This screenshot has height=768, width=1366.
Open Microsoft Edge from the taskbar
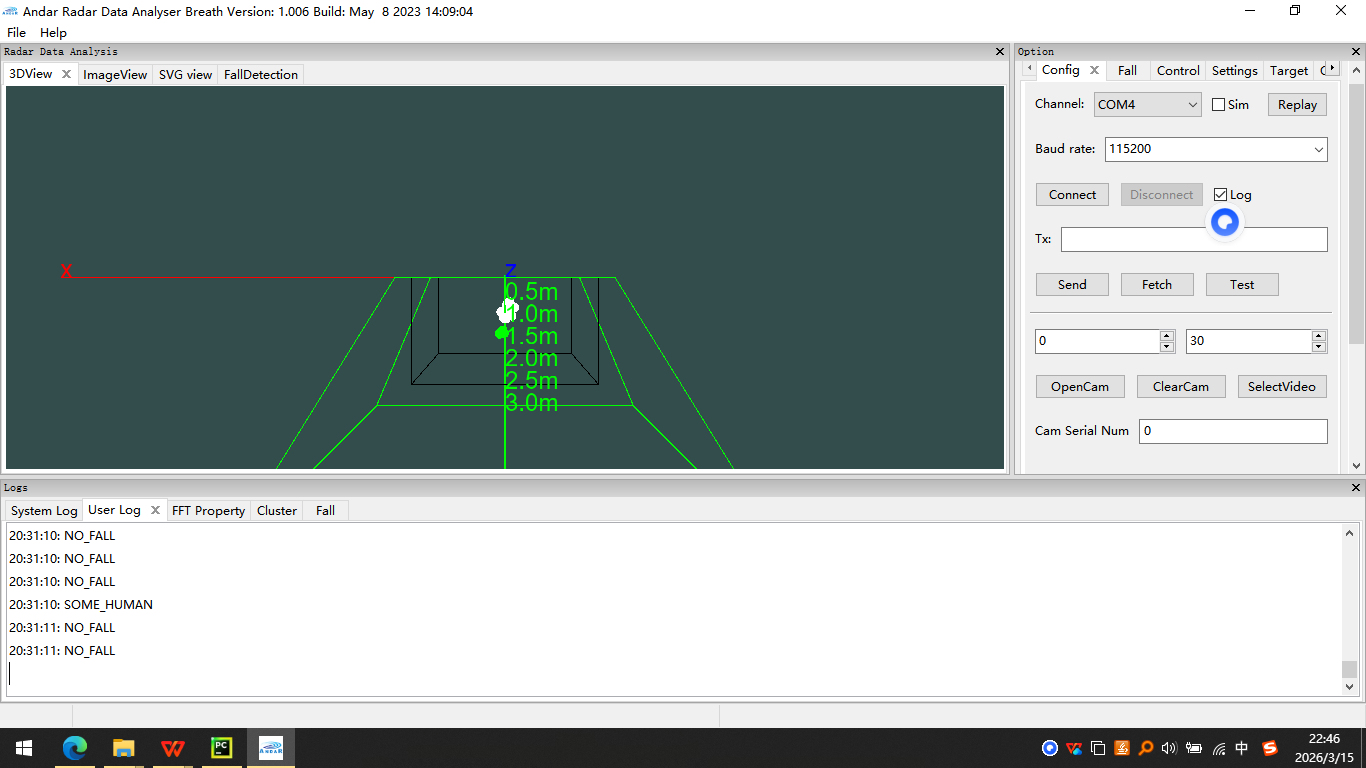pyautogui.click(x=75, y=747)
